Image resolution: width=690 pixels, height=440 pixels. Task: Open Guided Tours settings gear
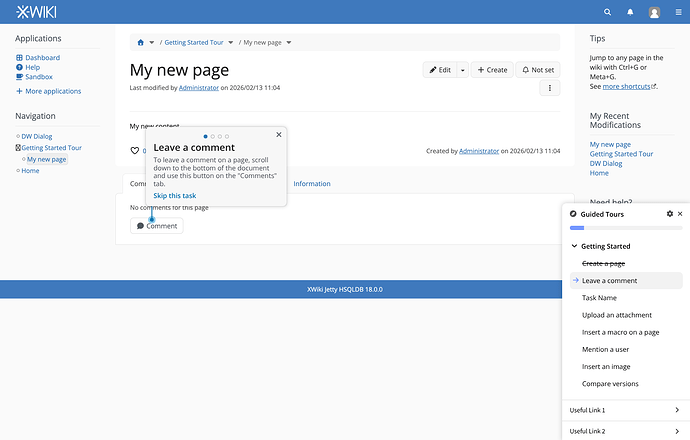[670, 214]
